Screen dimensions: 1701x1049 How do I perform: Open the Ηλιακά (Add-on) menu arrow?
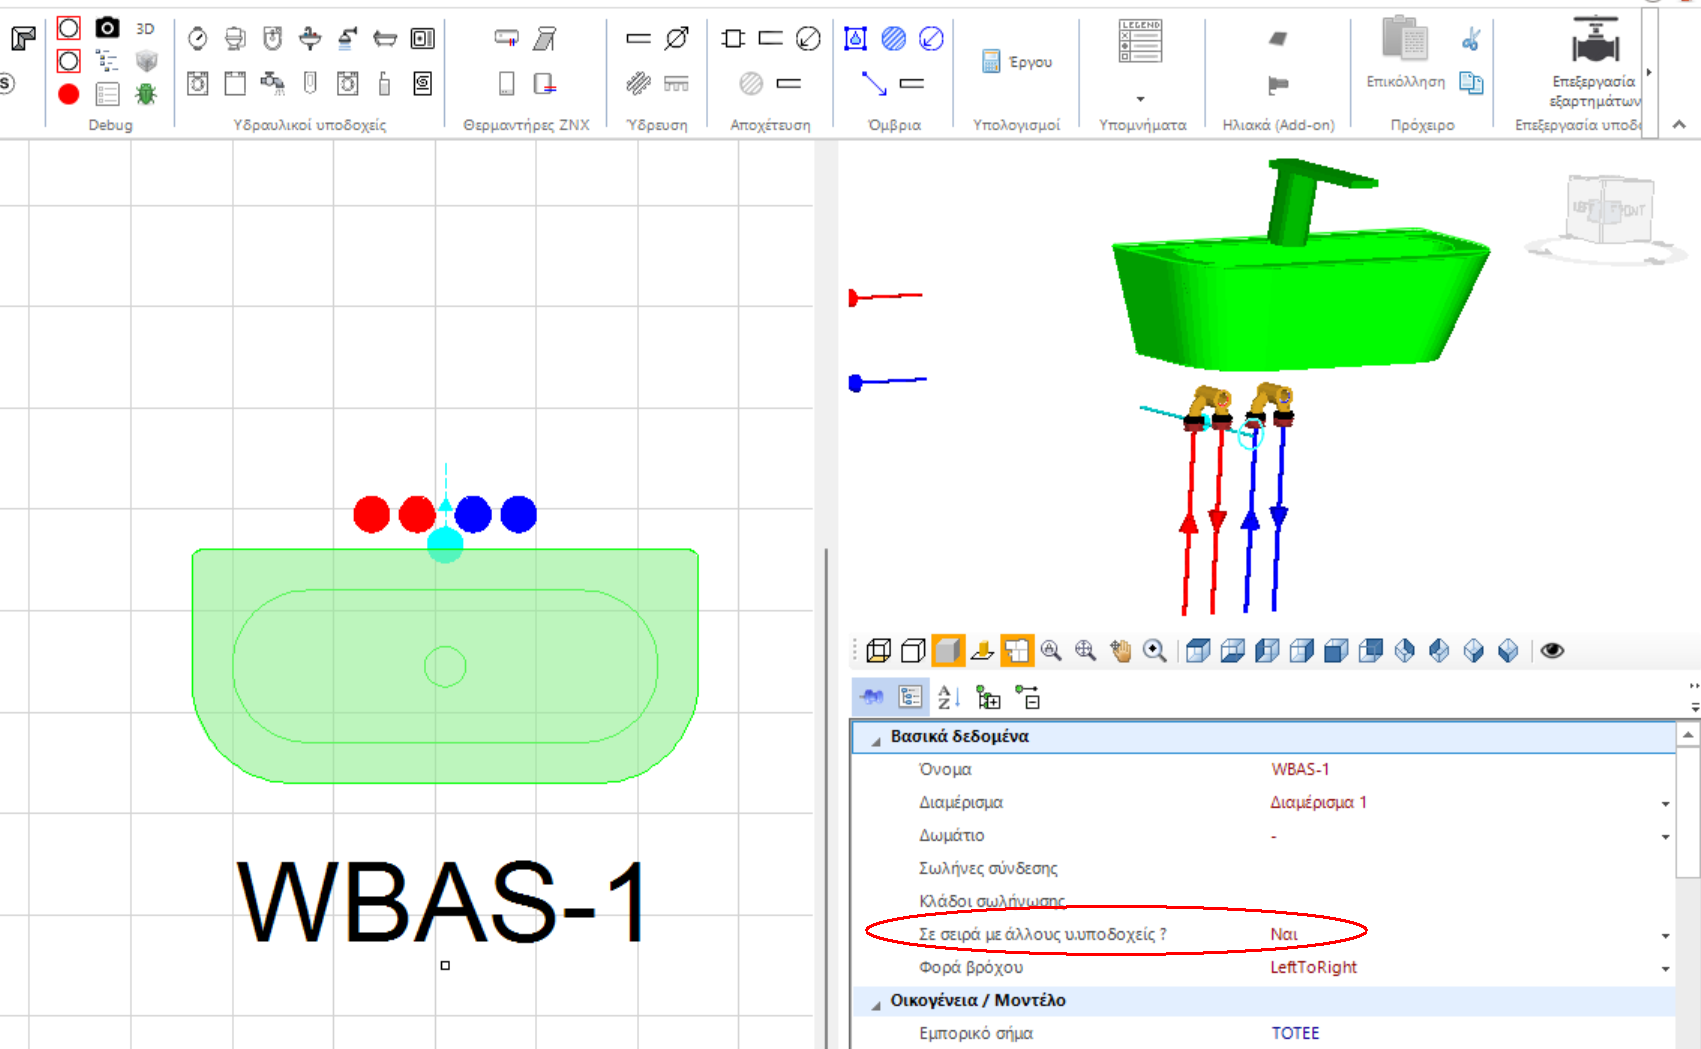1139,99
